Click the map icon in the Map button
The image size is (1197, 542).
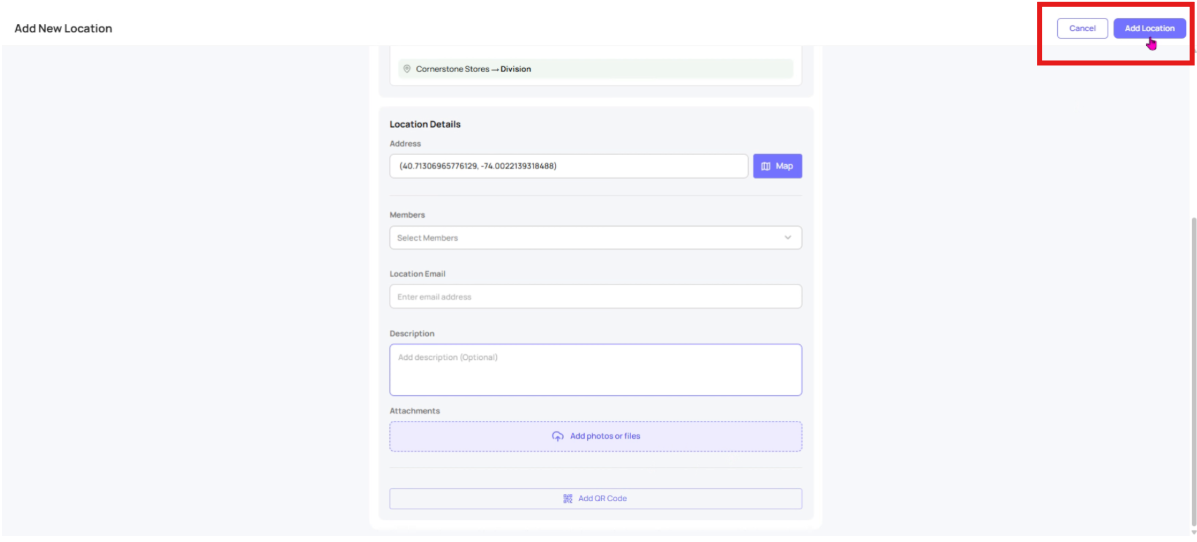[766, 166]
